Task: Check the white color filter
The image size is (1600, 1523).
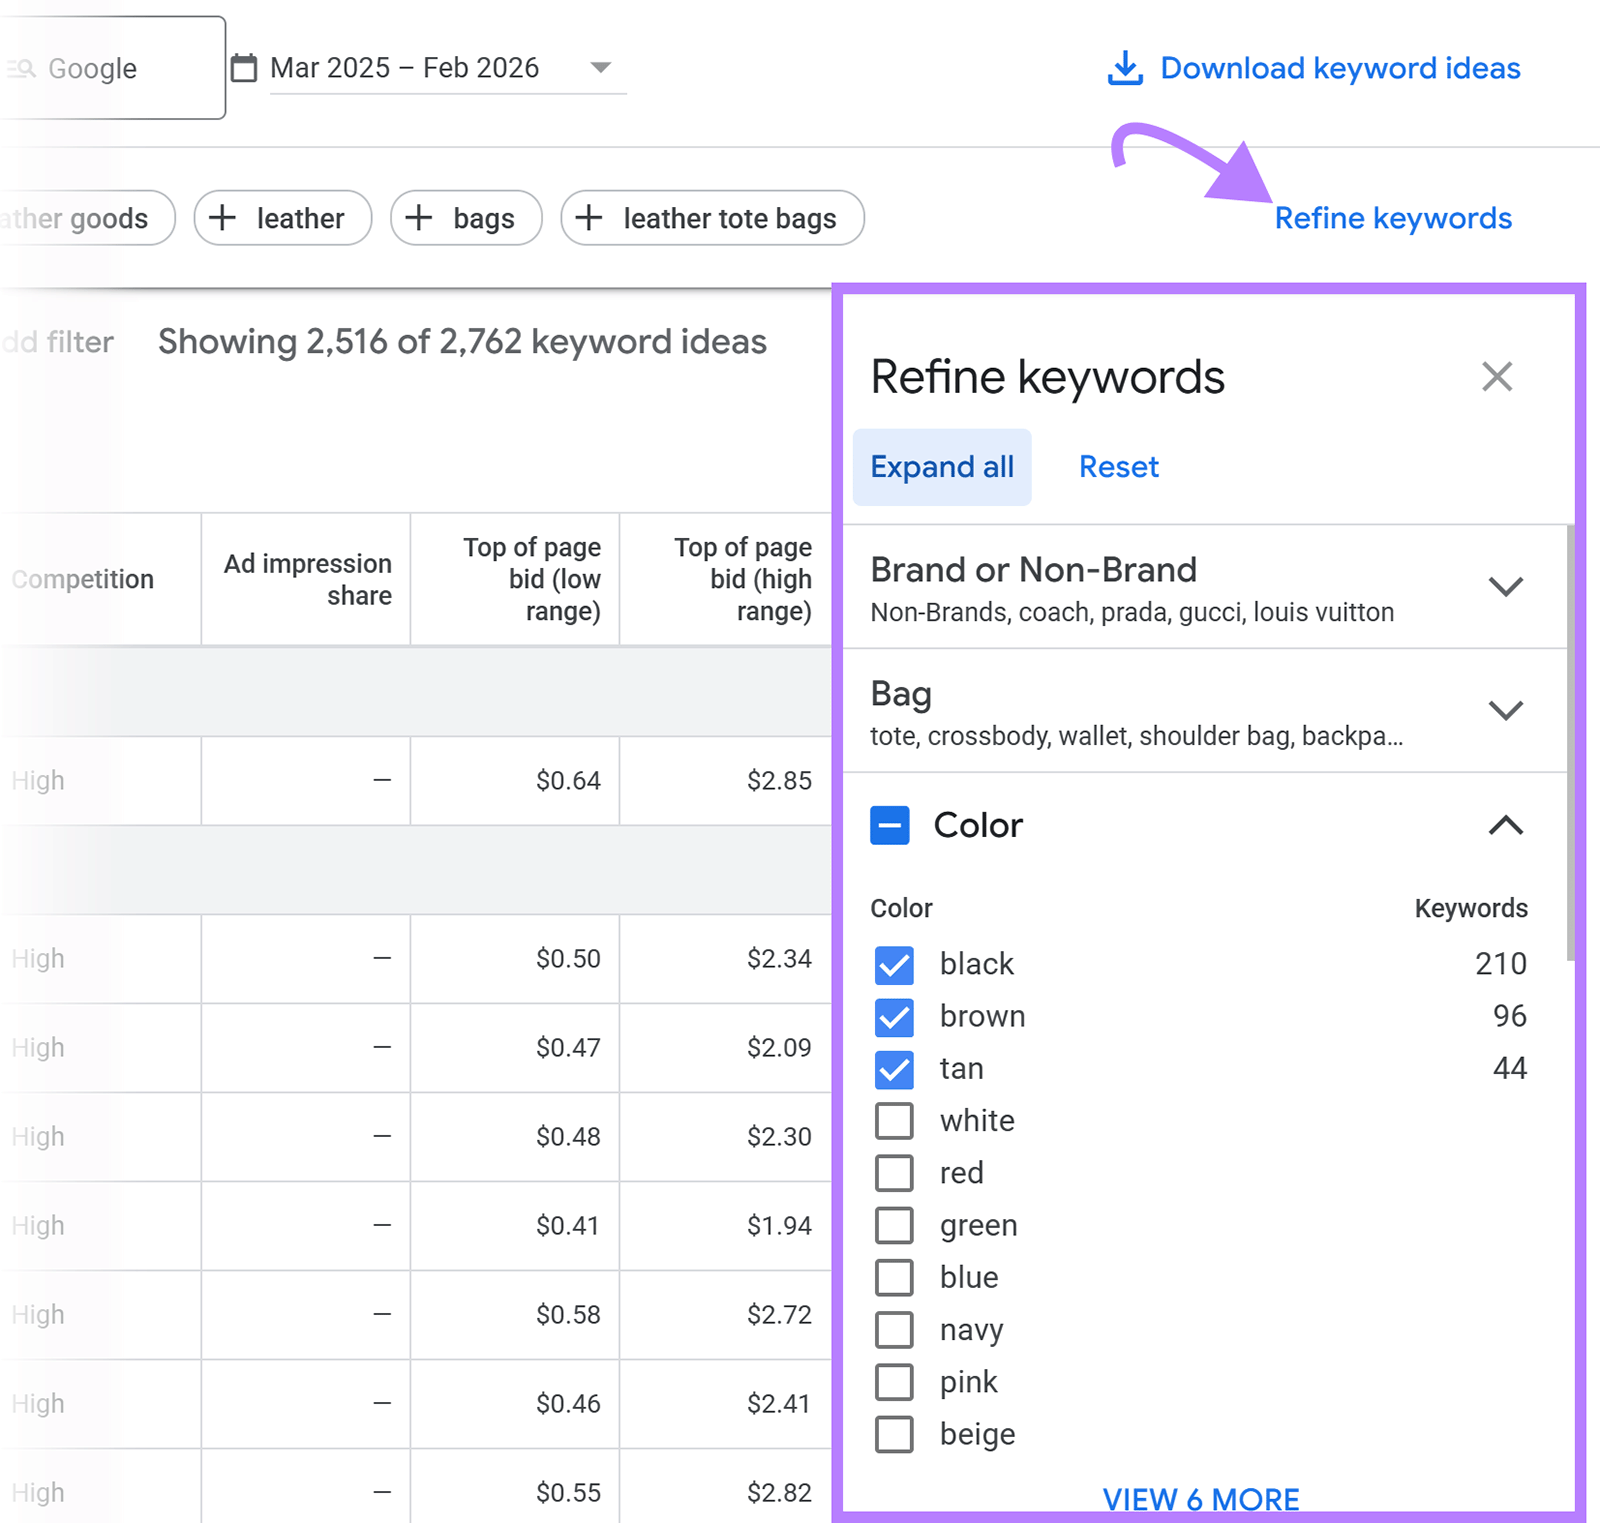Action: pyautogui.click(x=895, y=1121)
